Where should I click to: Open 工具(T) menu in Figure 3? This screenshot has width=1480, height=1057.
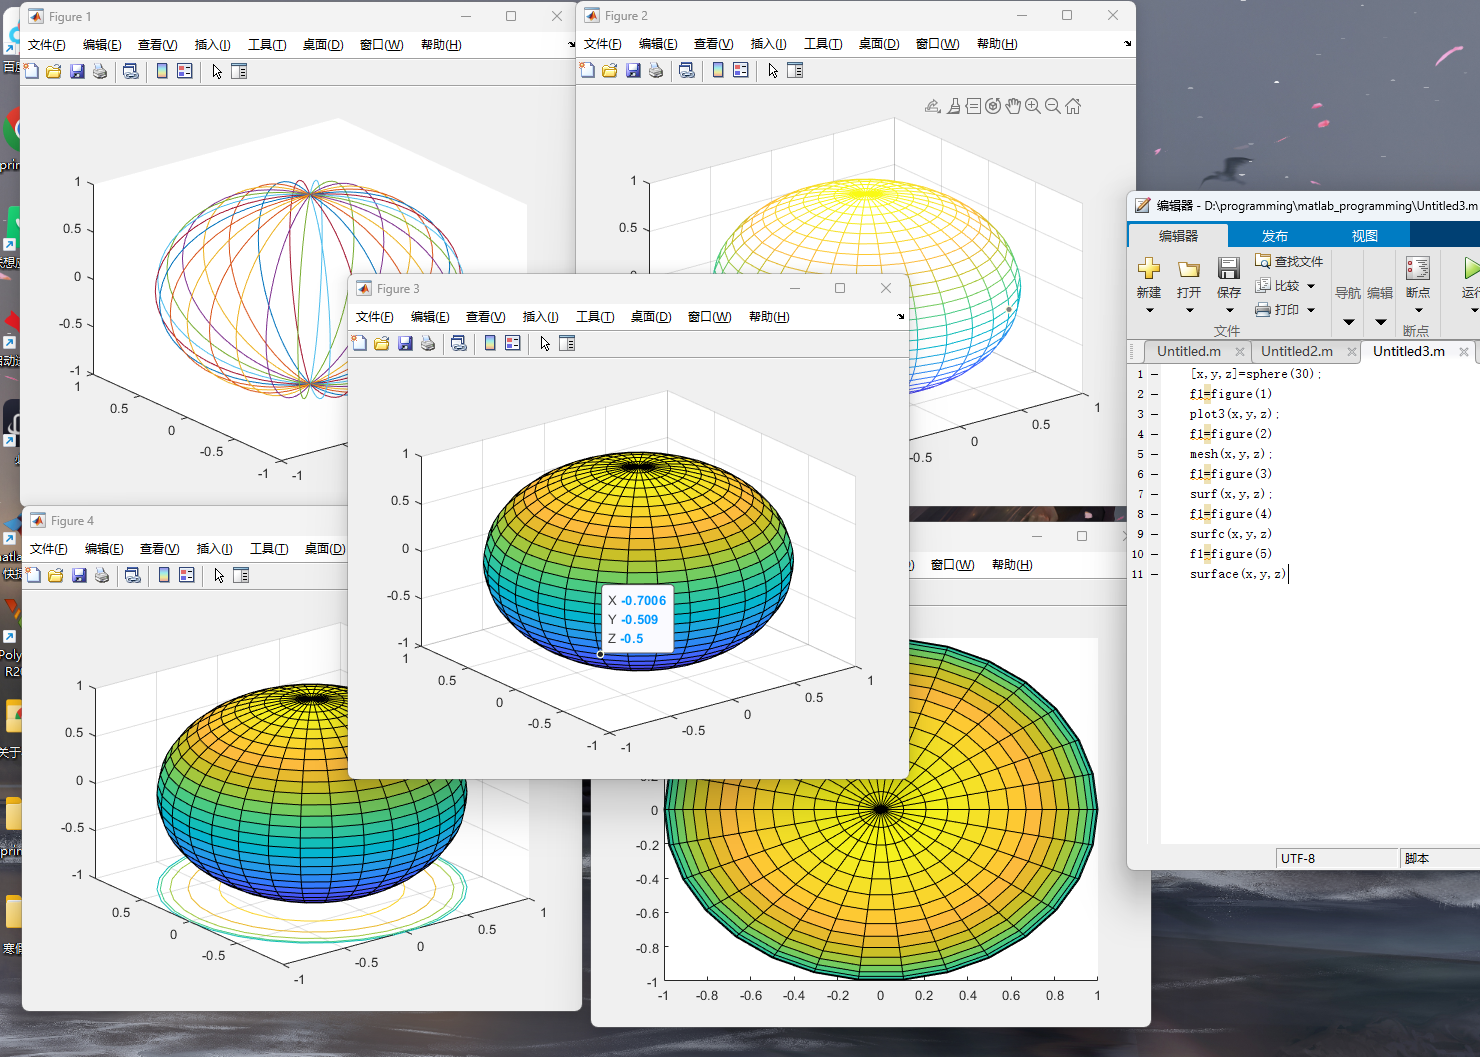(595, 317)
